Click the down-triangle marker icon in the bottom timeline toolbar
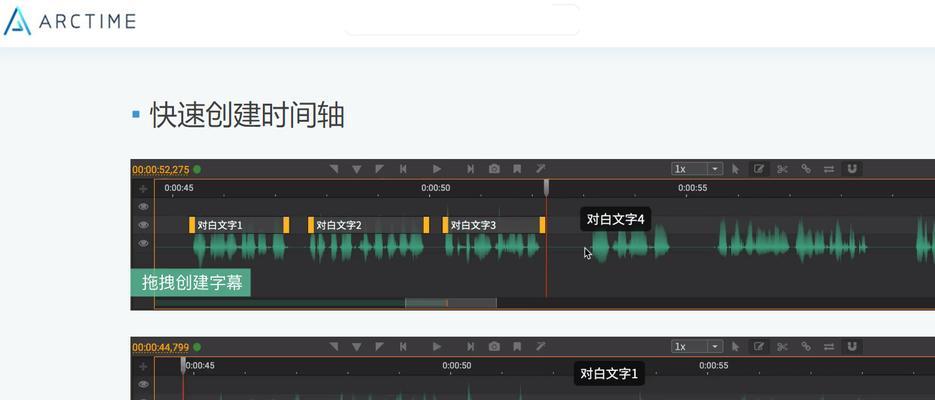The height and width of the screenshot is (400, 935). pos(357,346)
